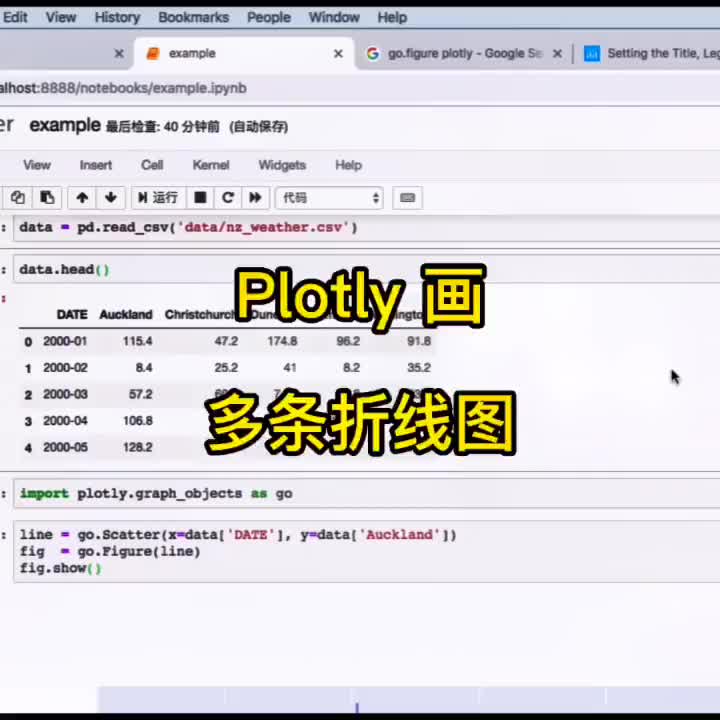This screenshot has width=720, height=720.
Task: Click the 128.2 Auckland value
Action: coord(138,448)
